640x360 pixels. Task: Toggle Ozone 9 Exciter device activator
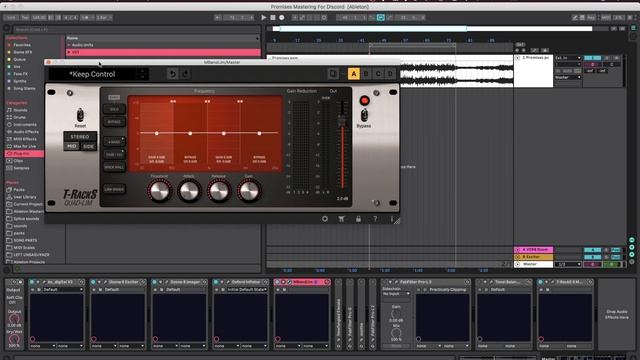click(93, 282)
